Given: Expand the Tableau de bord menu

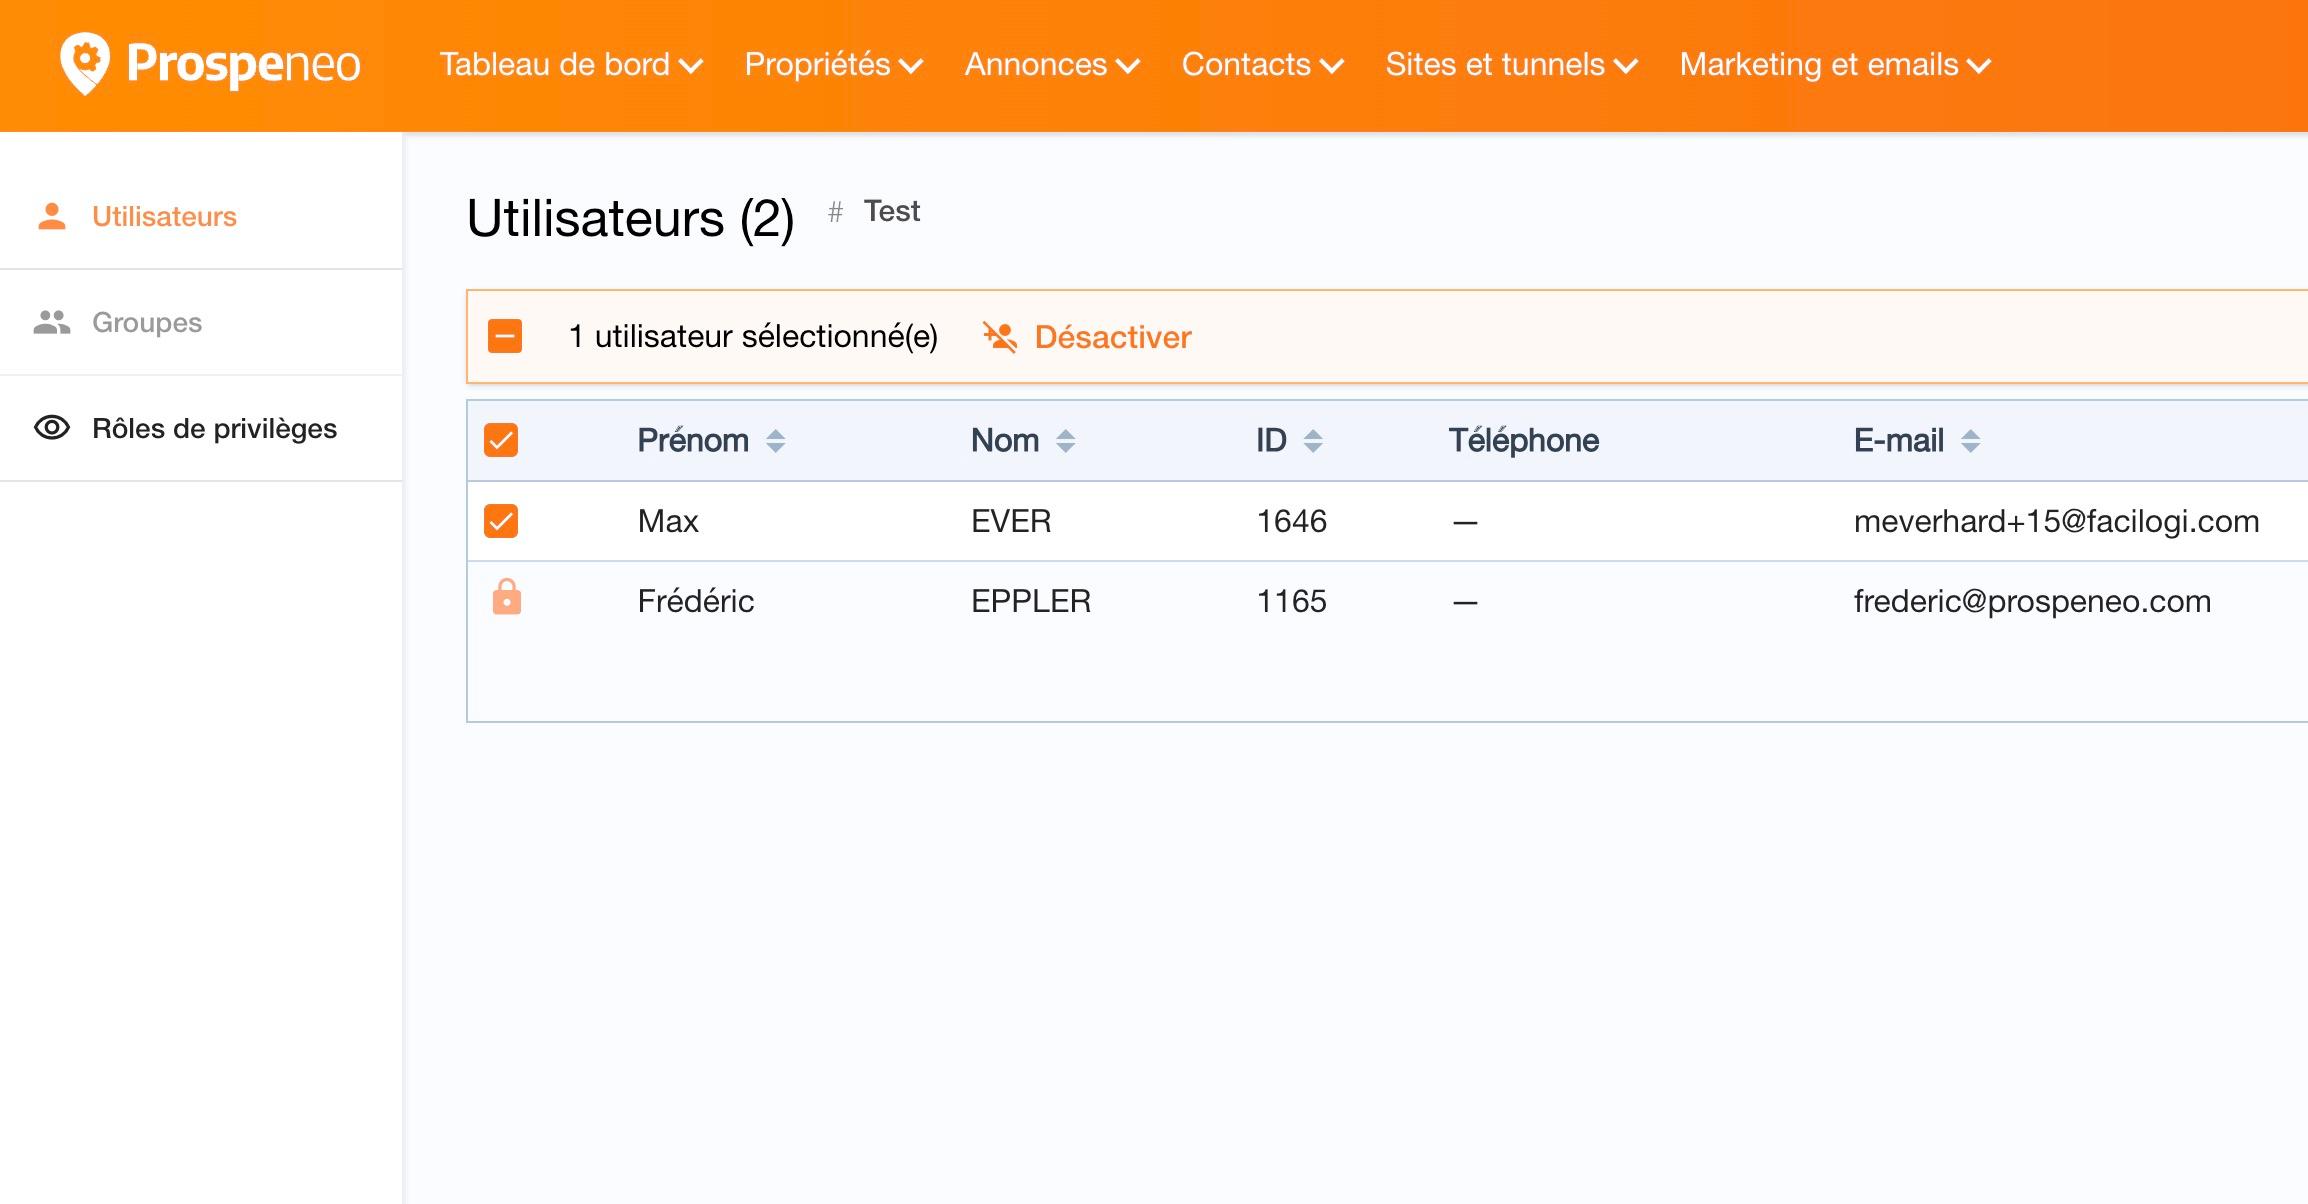Looking at the screenshot, I should pyautogui.click(x=571, y=65).
